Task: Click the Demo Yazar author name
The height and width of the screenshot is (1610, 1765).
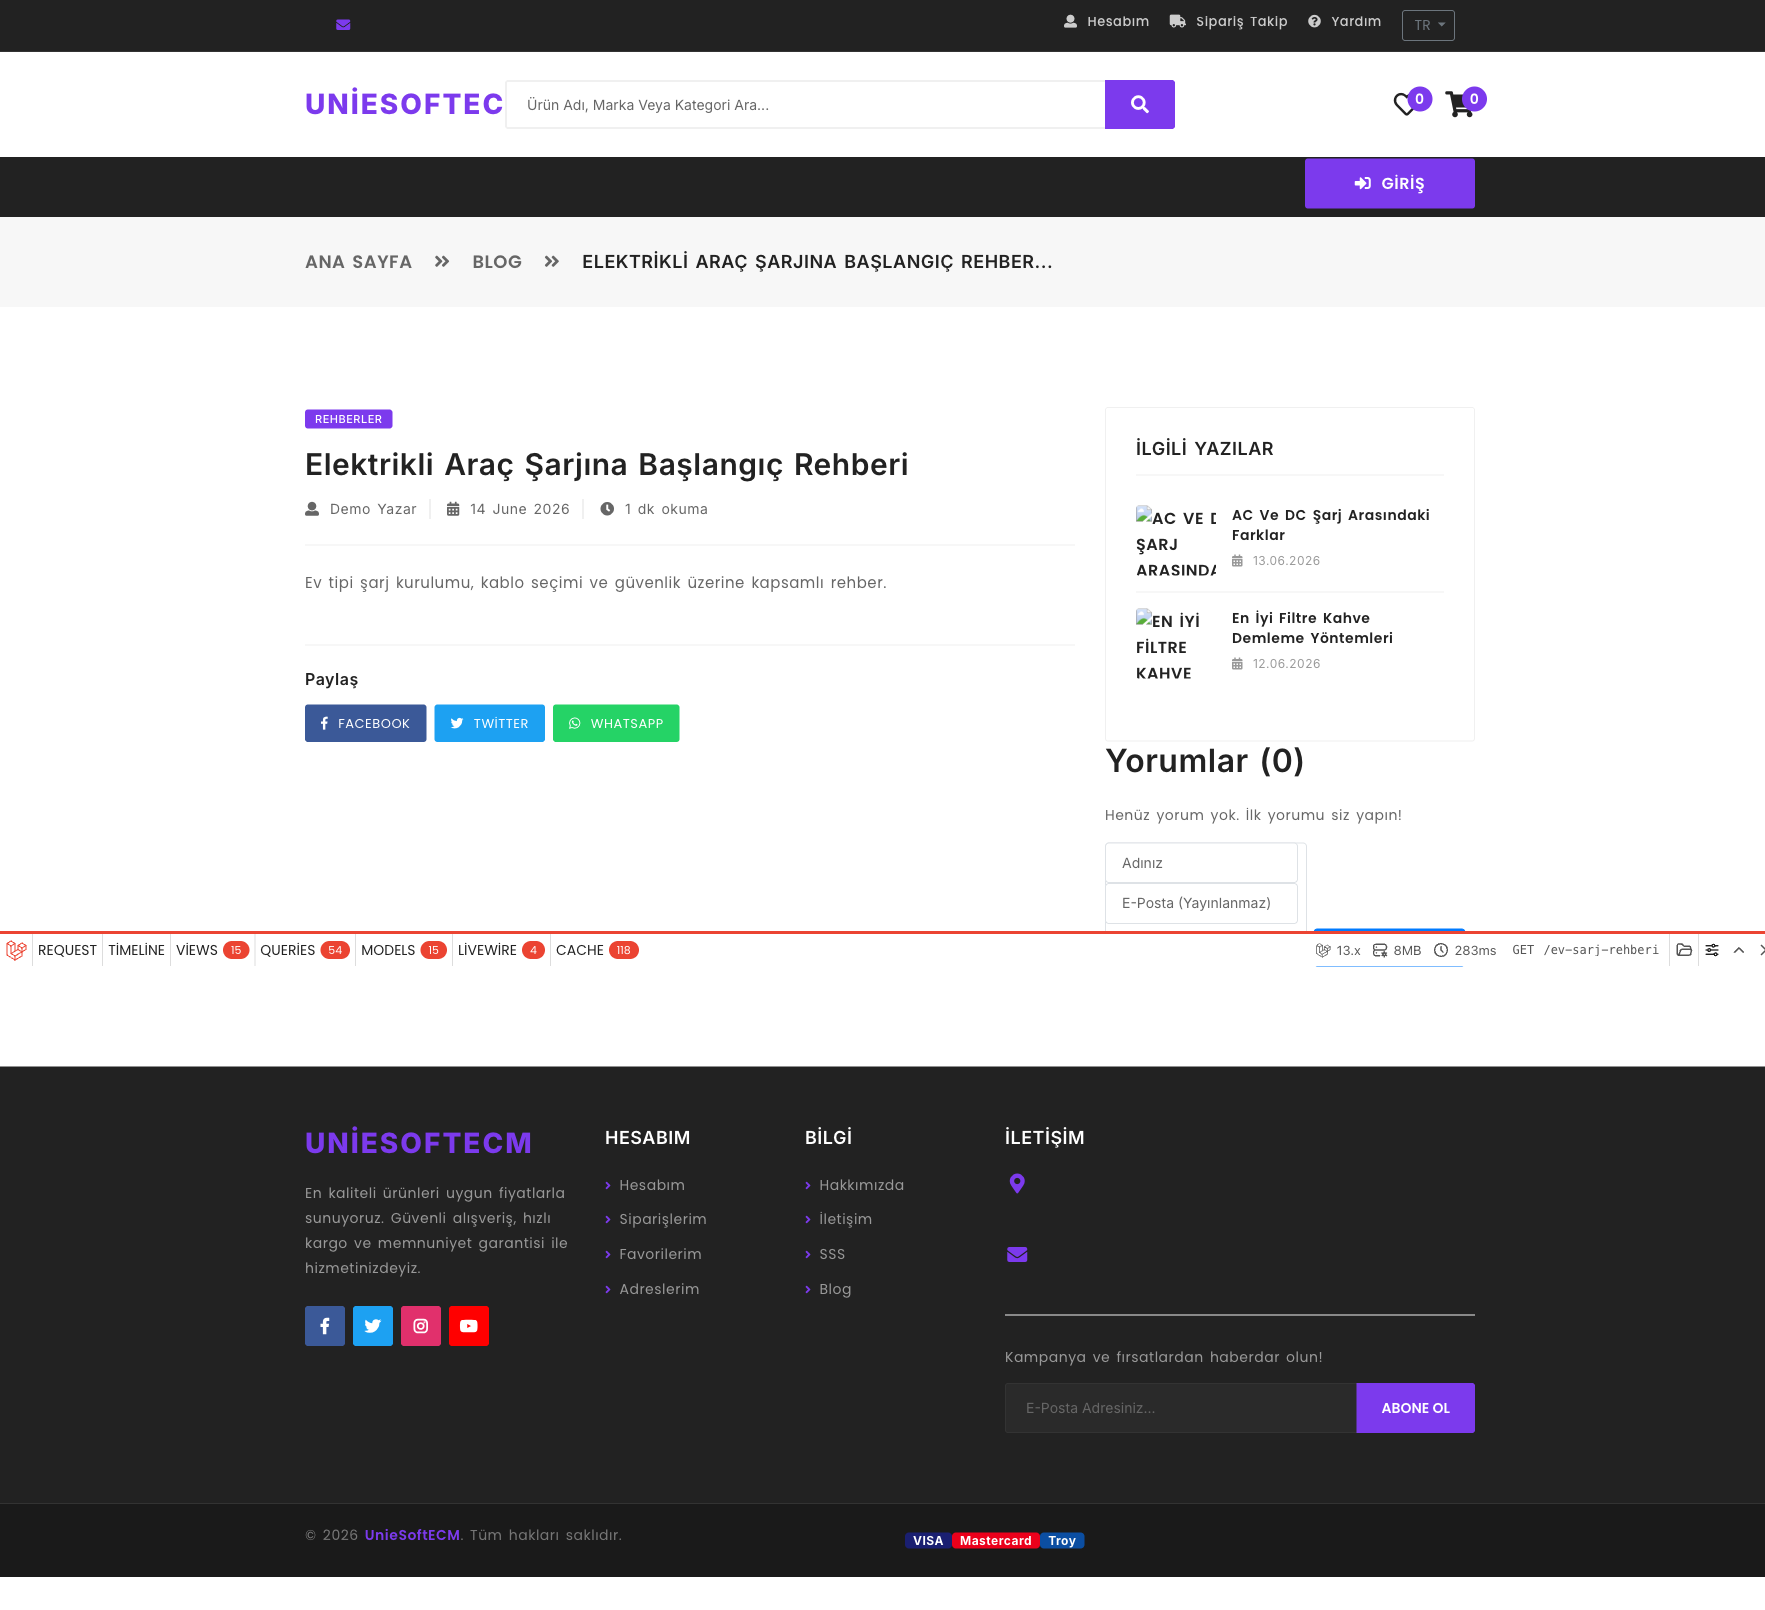Action: pos(373,509)
